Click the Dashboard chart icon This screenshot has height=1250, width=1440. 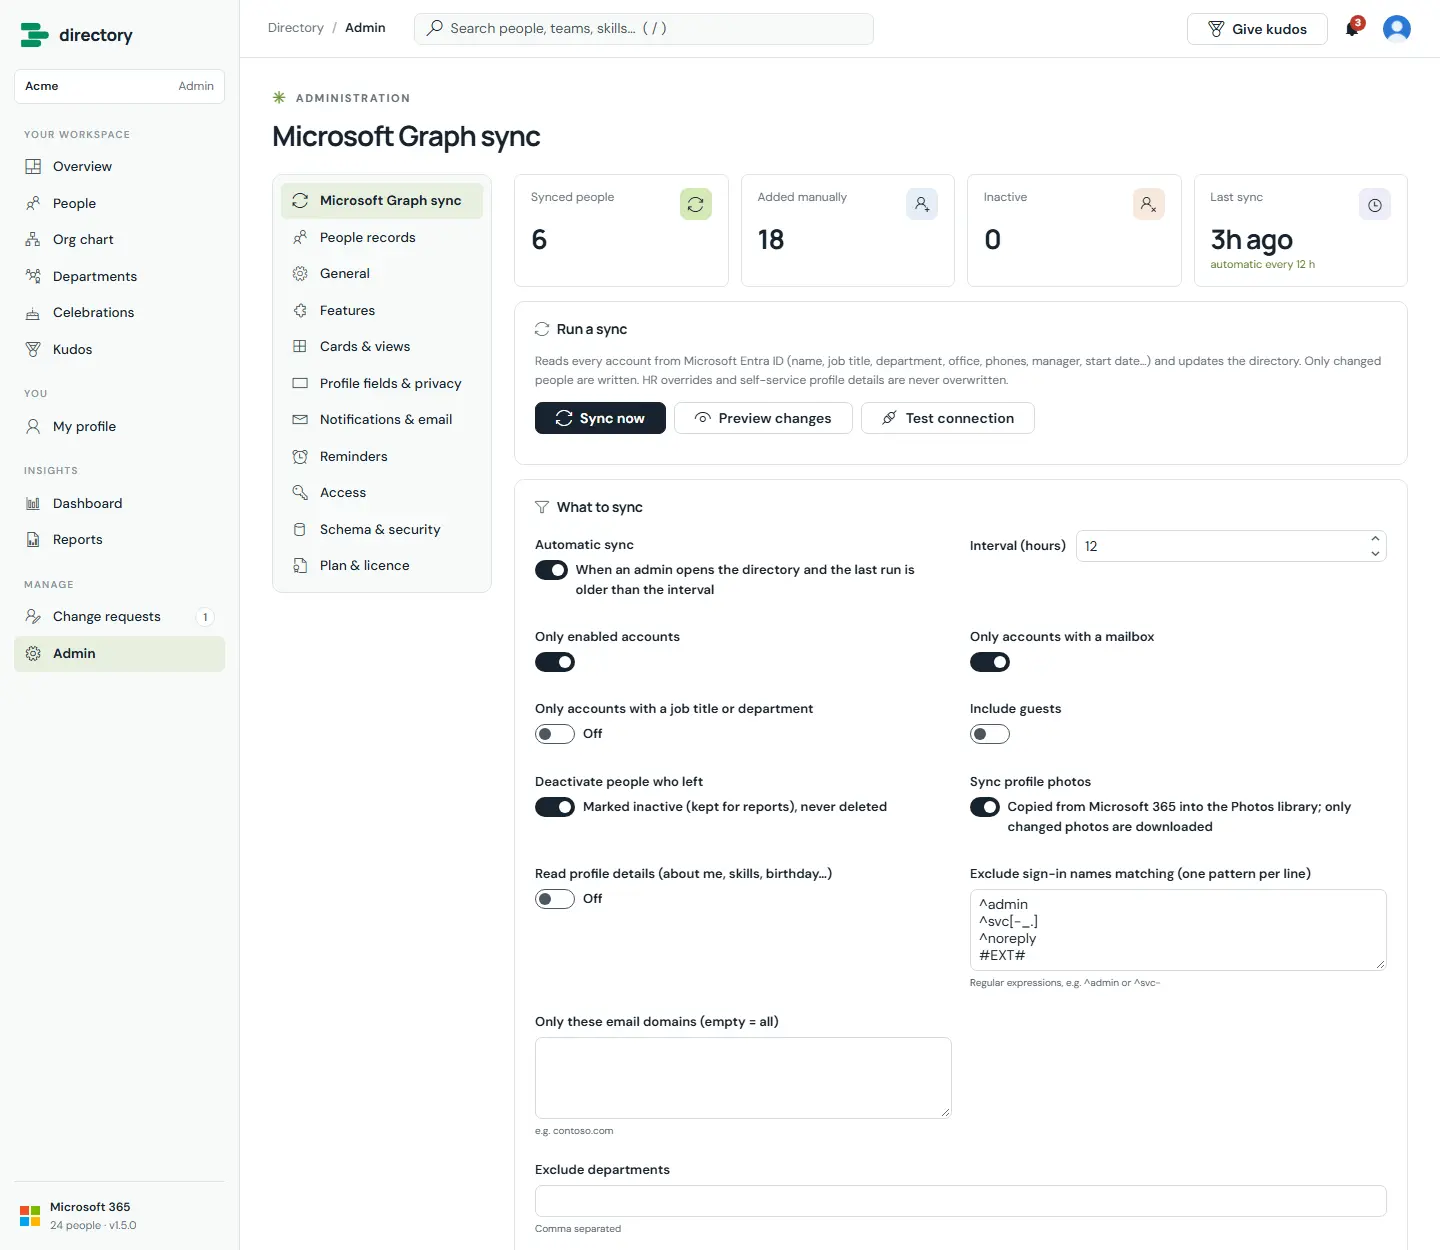(33, 504)
